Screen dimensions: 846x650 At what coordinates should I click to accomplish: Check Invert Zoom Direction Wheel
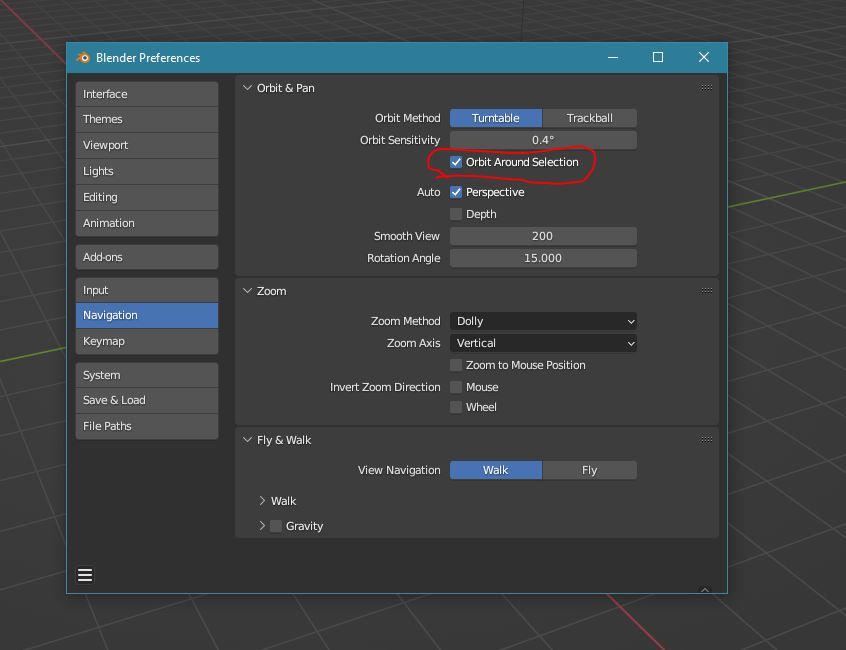point(456,407)
